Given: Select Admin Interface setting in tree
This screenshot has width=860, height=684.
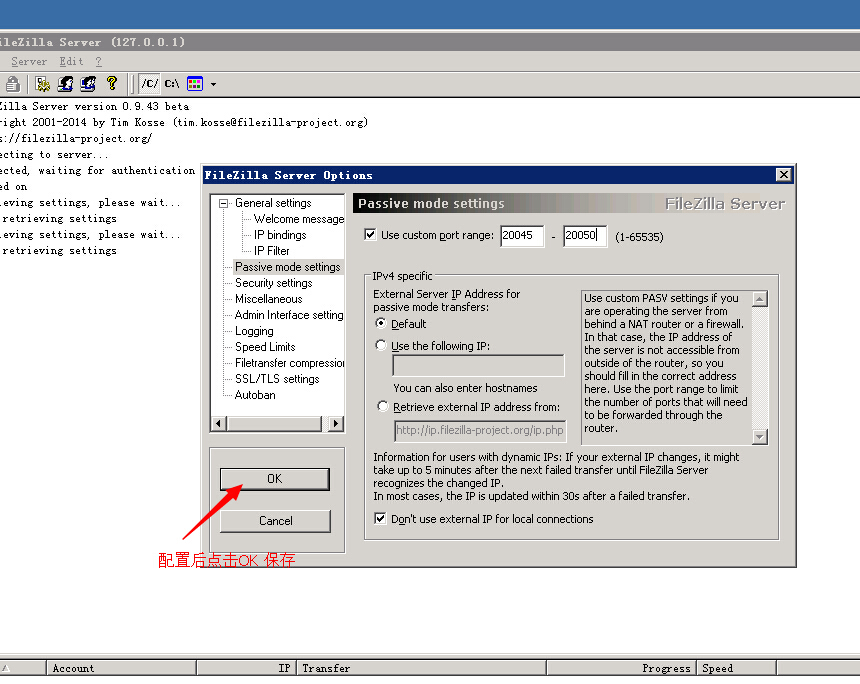Looking at the screenshot, I should point(289,315).
